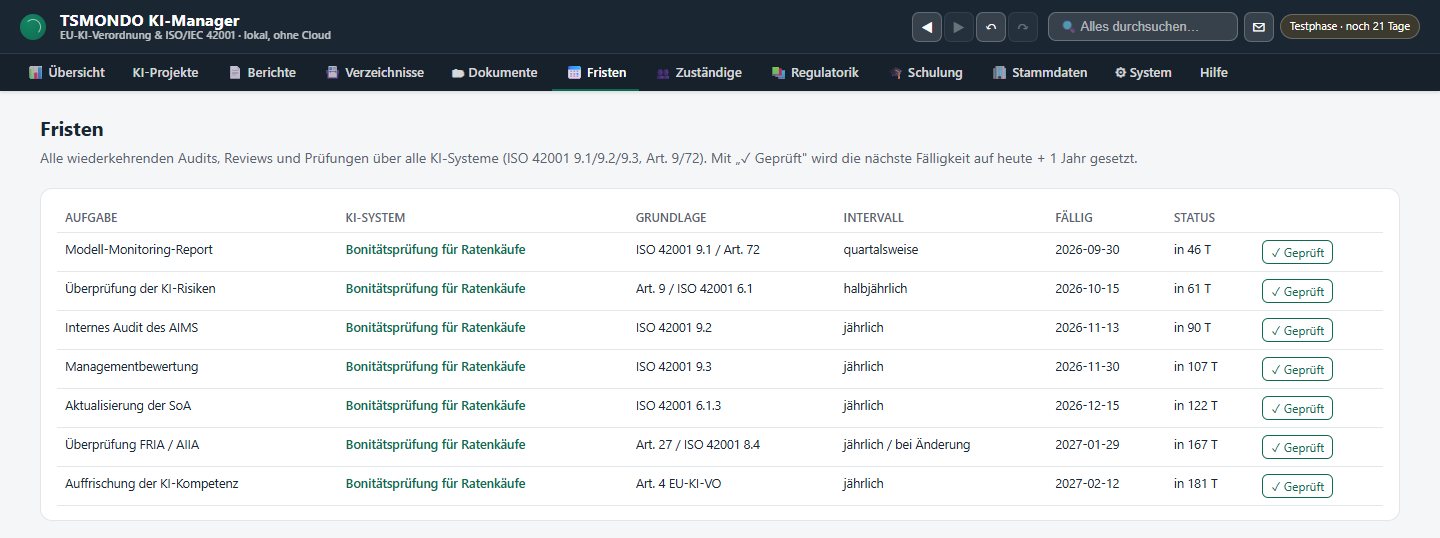
Task: Open the Übersicht chart tab
Action: [x=67, y=72]
